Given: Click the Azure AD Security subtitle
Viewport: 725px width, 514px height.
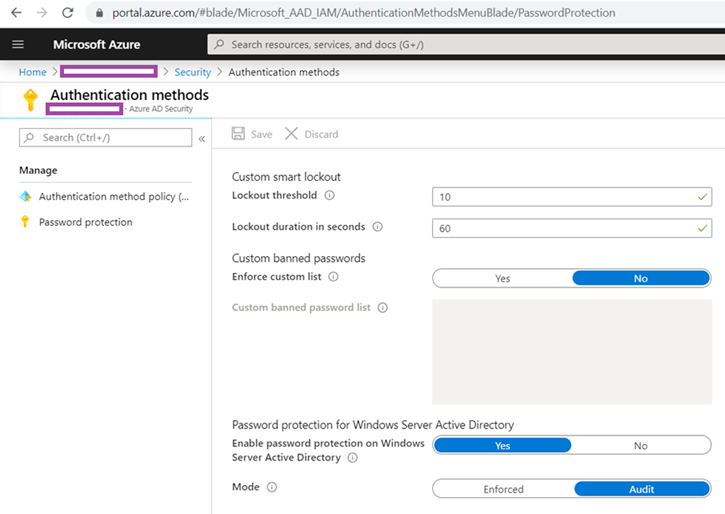Looking at the screenshot, I should 161,109.
